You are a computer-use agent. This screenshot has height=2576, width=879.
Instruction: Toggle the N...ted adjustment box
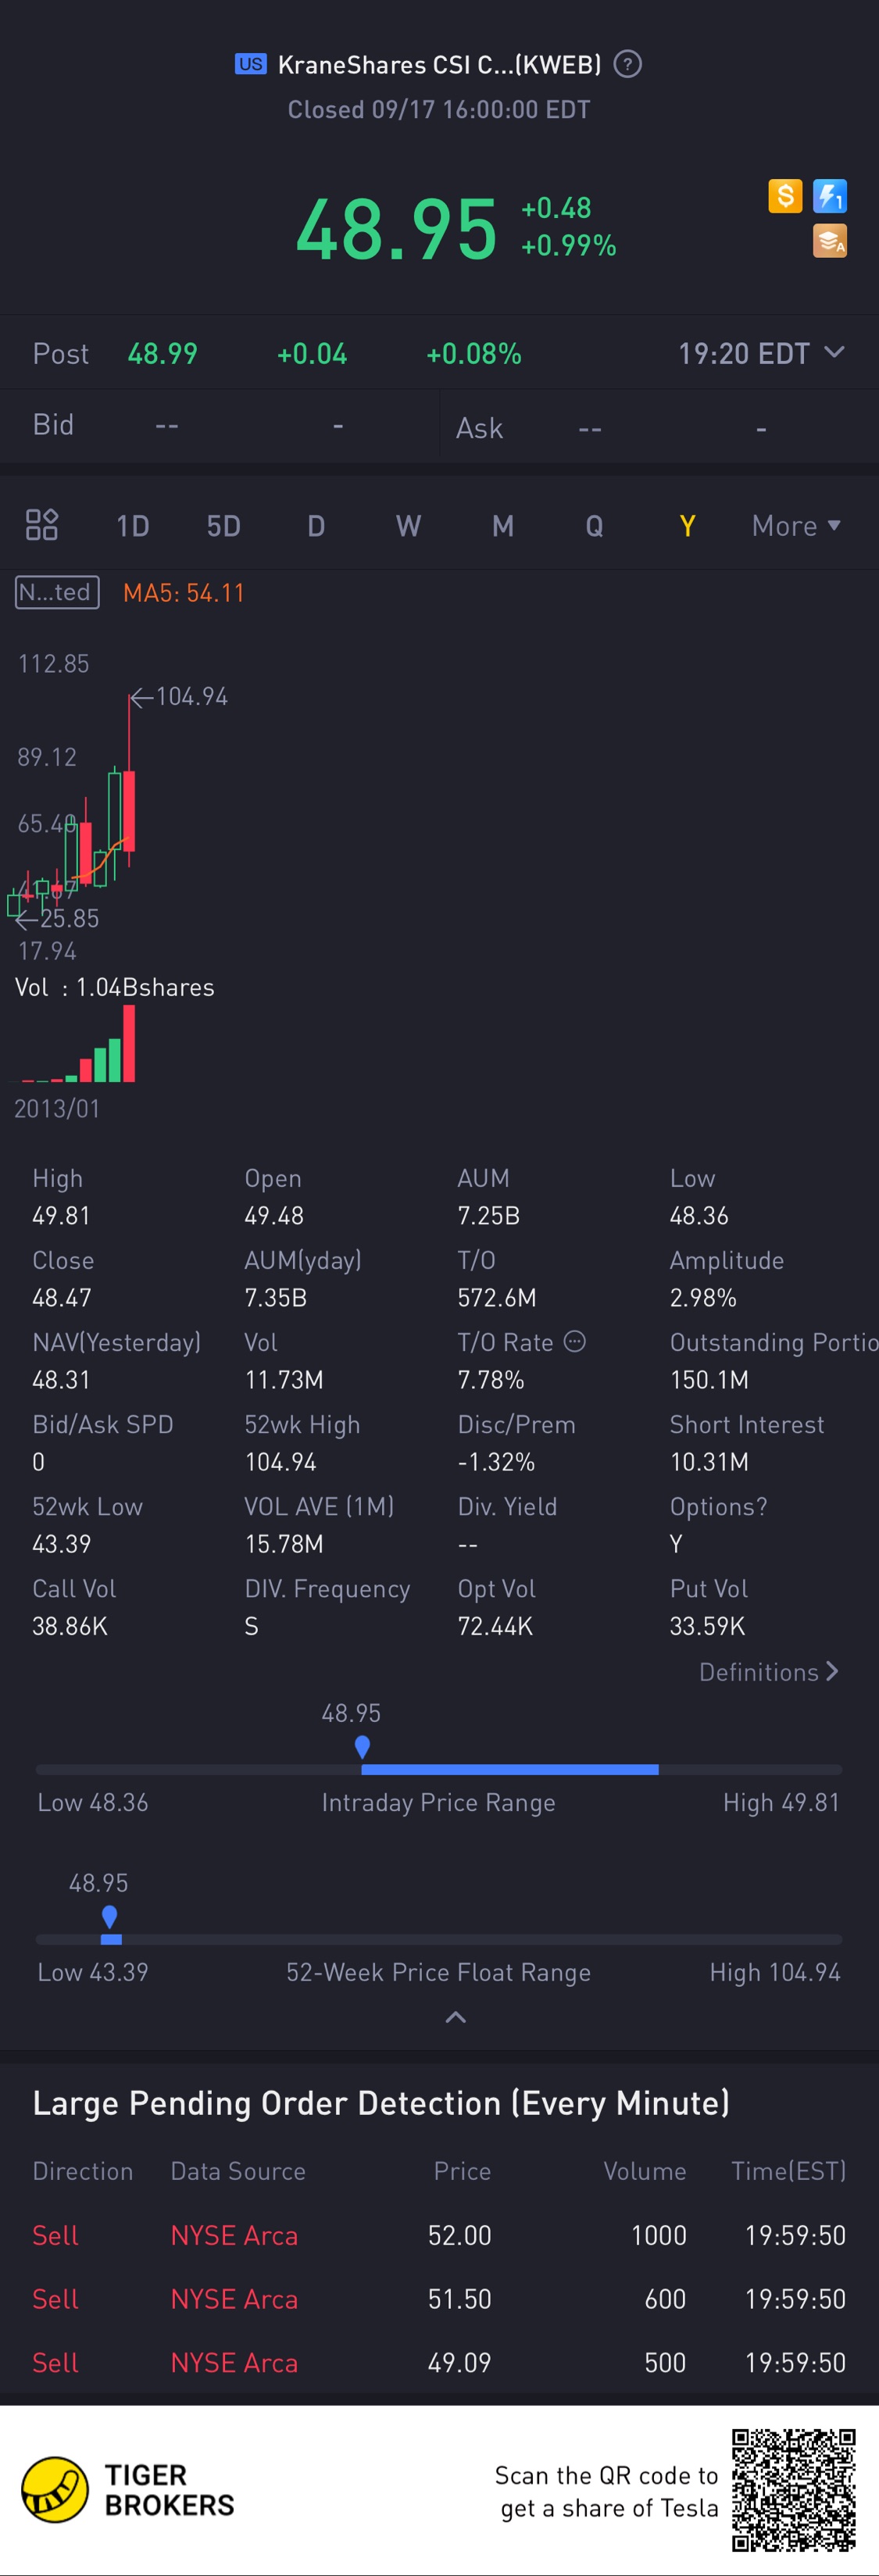click(x=57, y=593)
